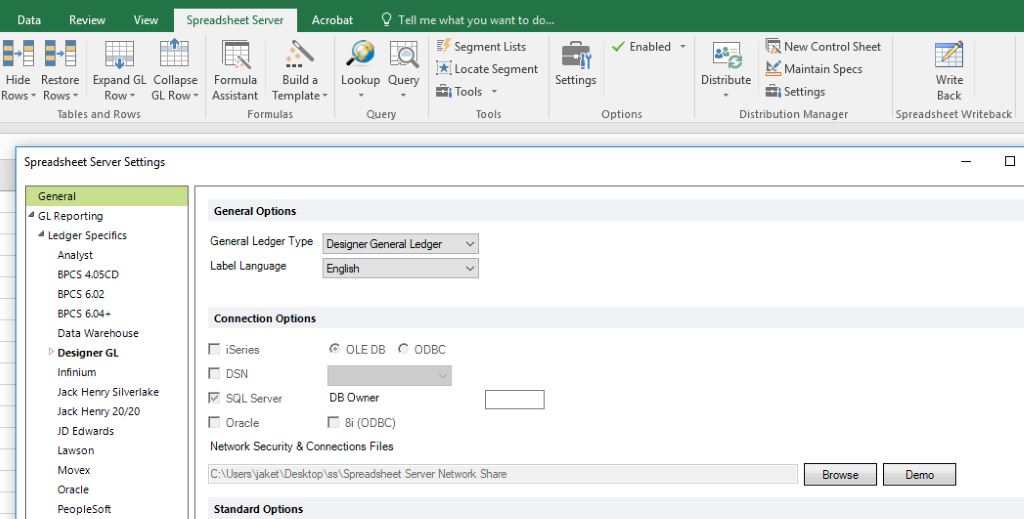
Task: Open the Formula Assistant
Action: pos(235,71)
